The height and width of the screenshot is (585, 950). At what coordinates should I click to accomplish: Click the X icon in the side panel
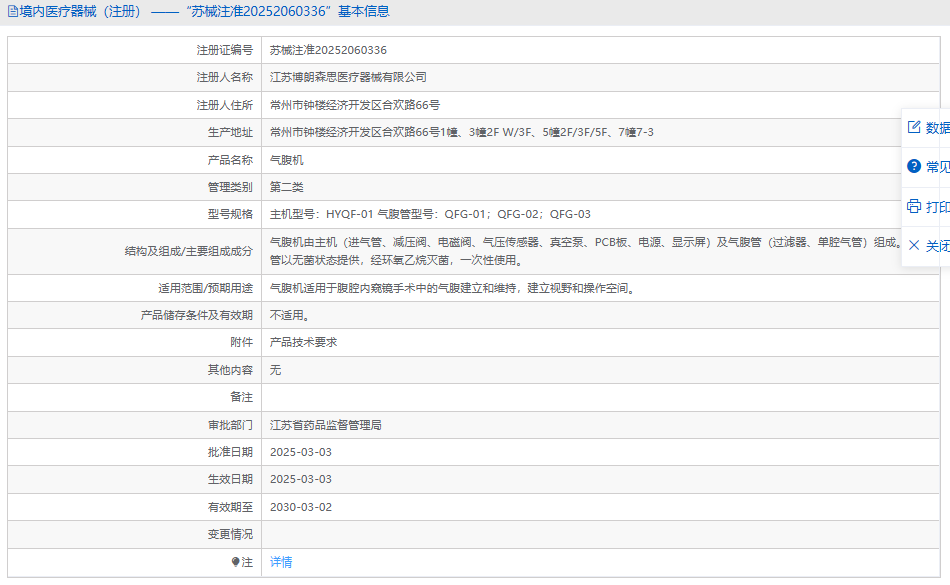913,245
